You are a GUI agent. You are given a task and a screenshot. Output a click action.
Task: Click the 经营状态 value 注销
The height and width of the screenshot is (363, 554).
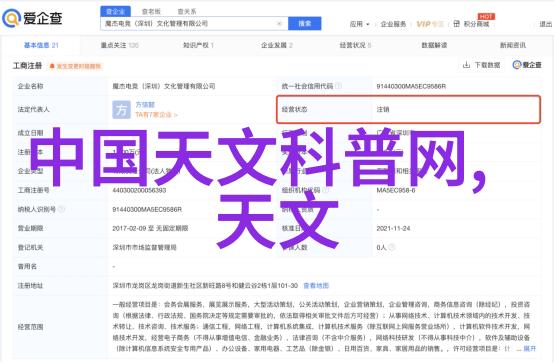pos(383,110)
